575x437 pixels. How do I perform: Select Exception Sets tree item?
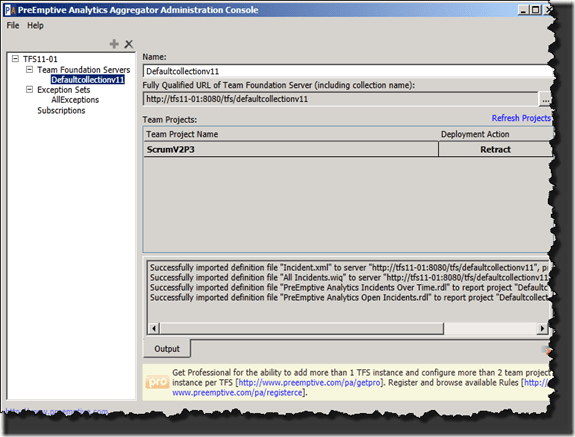63,90
